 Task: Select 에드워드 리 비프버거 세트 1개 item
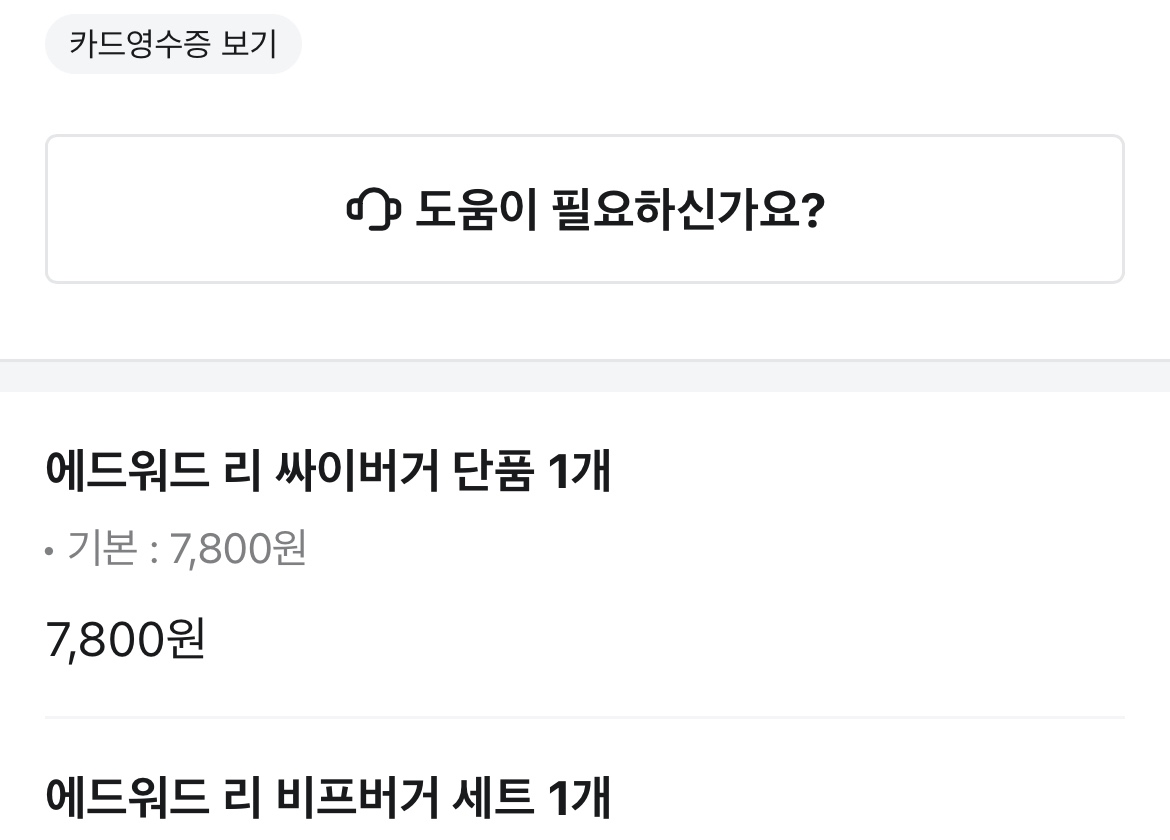pyautogui.click(x=328, y=797)
